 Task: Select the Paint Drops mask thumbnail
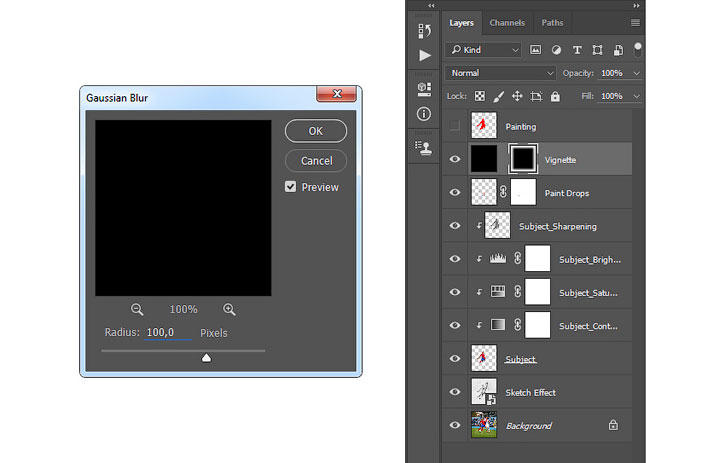[x=523, y=192]
